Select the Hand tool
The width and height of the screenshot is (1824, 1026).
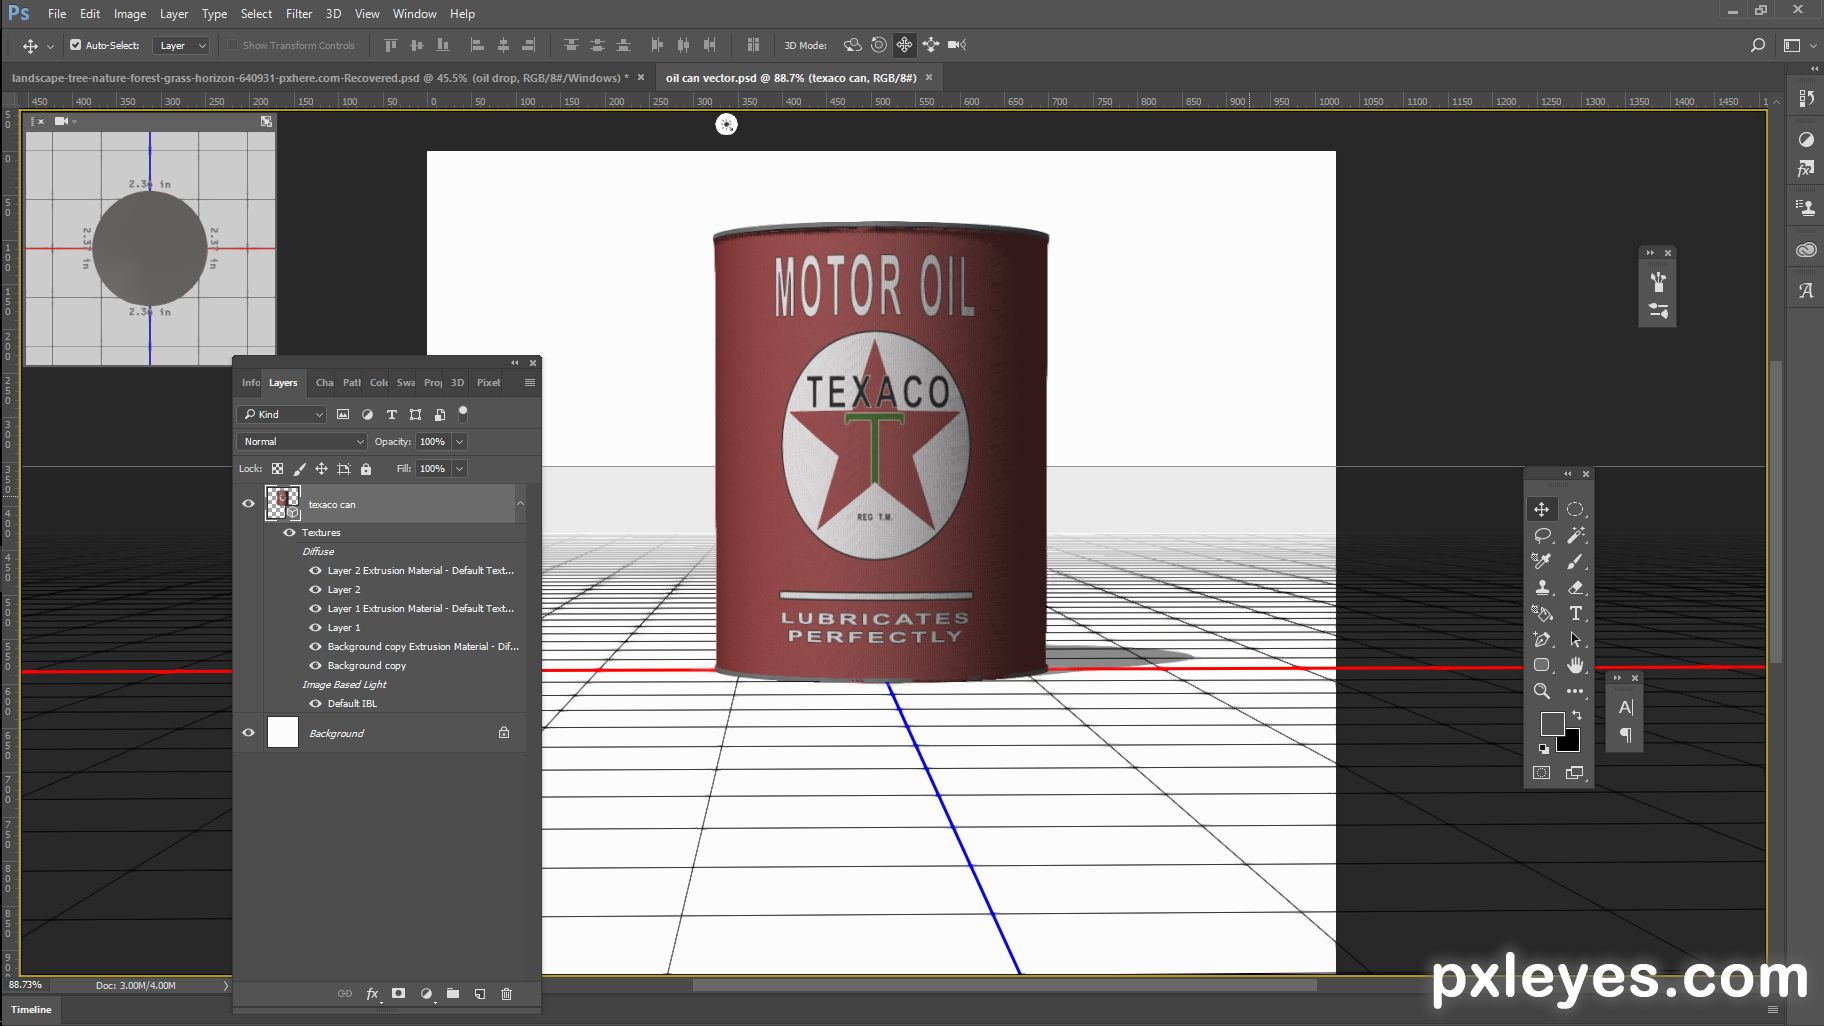tap(1575, 665)
